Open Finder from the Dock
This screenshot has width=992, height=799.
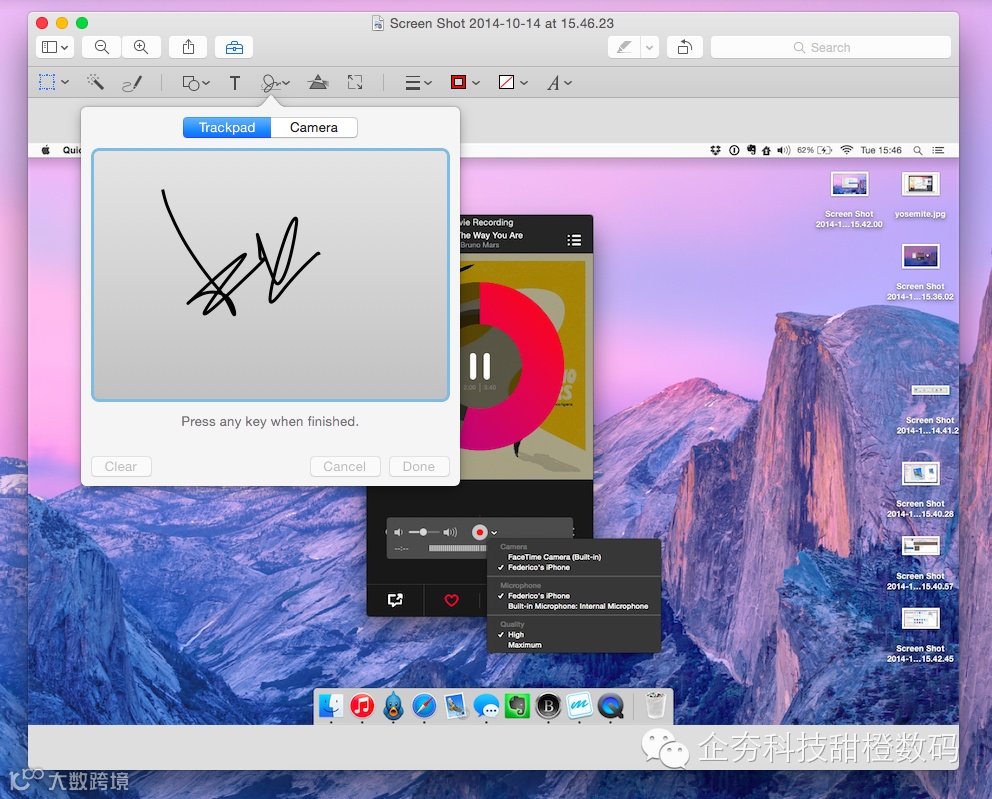(331, 706)
